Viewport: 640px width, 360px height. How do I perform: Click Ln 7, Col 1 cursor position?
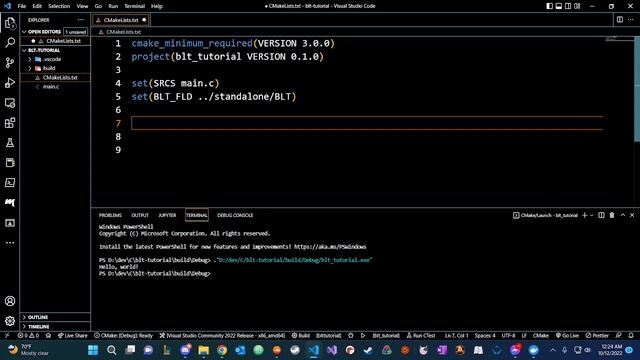click(456, 336)
